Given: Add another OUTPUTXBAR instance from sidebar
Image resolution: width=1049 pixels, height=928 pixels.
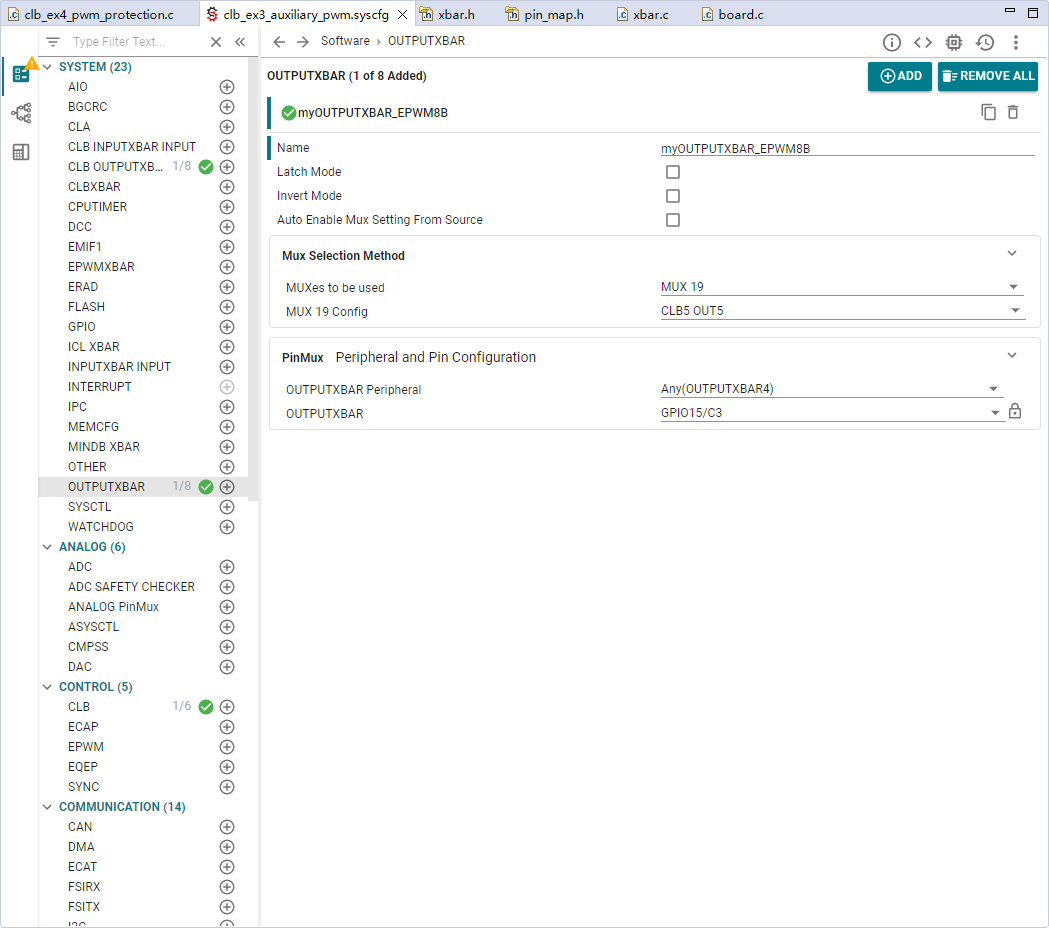Looking at the screenshot, I should click(x=227, y=487).
